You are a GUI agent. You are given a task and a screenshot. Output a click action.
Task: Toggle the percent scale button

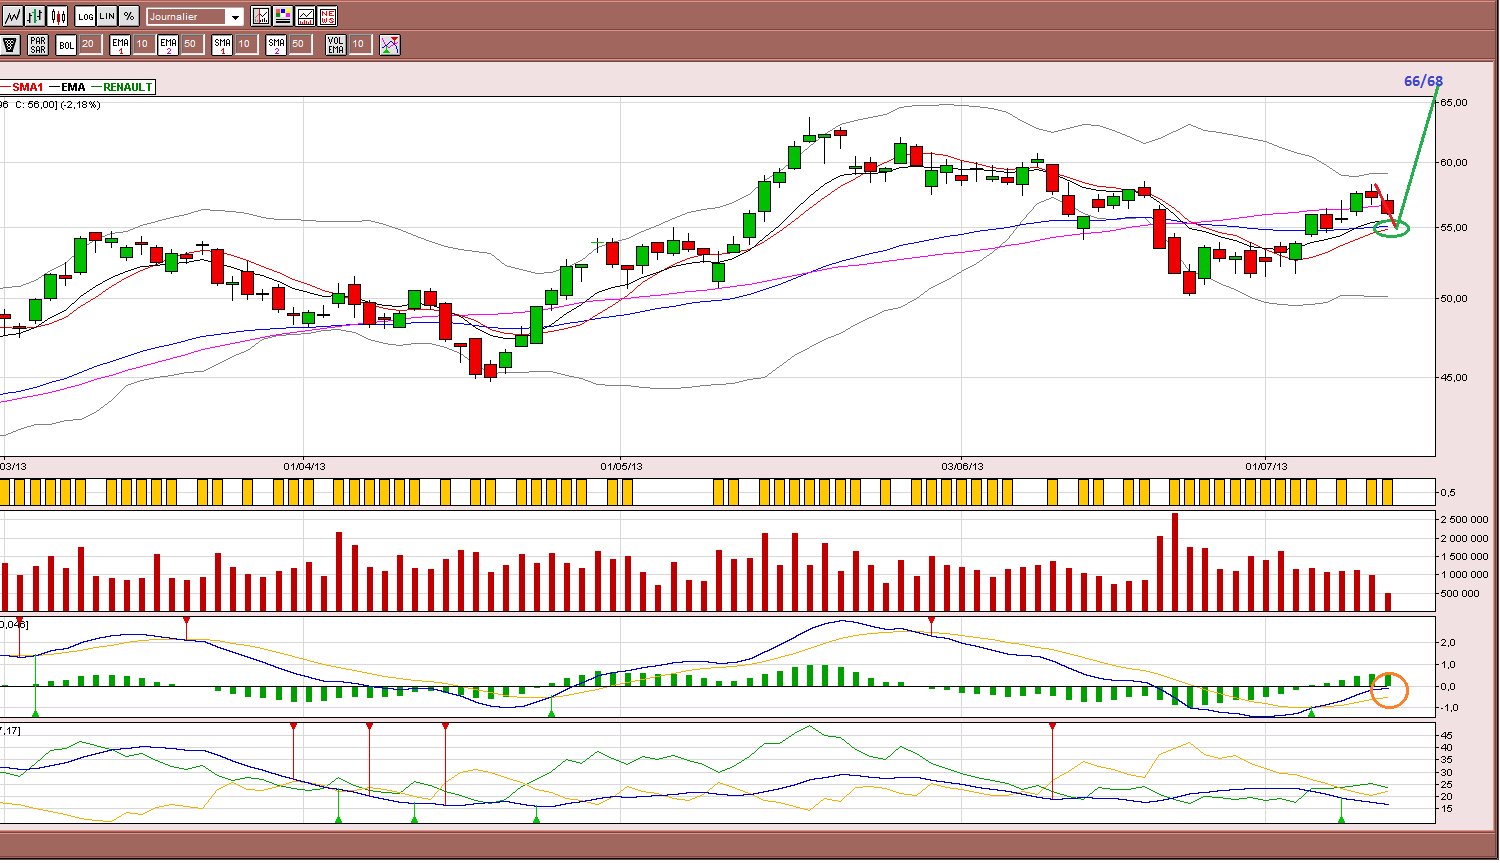129,16
